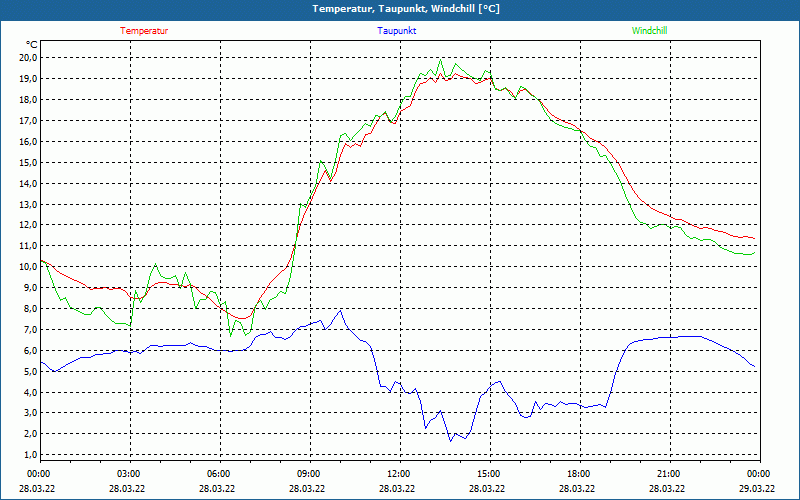Image resolution: width=800 pixels, height=500 pixels.
Task: Click the '12,0' y-axis value
Action: (x=28, y=225)
